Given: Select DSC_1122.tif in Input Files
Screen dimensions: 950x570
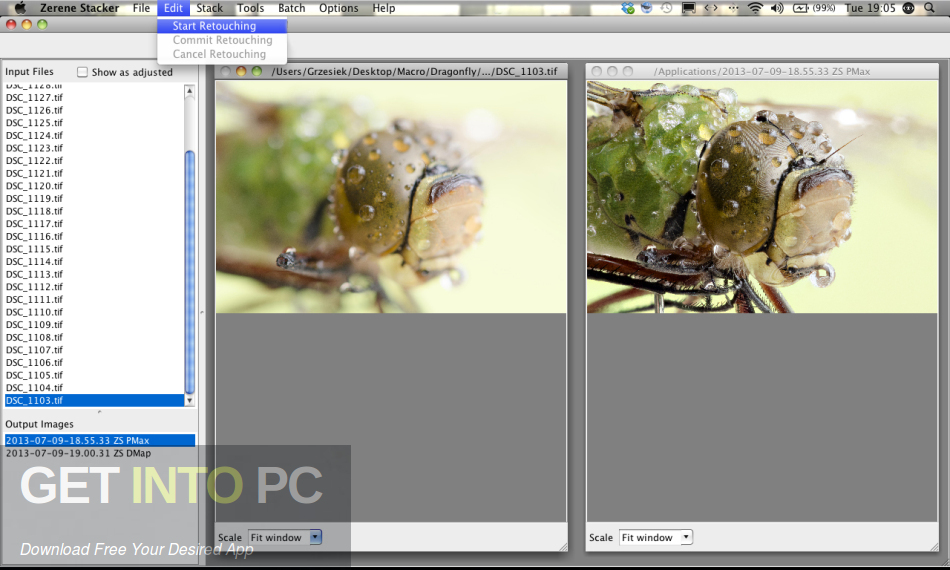Looking at the screenshot, I should coord(95,161).
